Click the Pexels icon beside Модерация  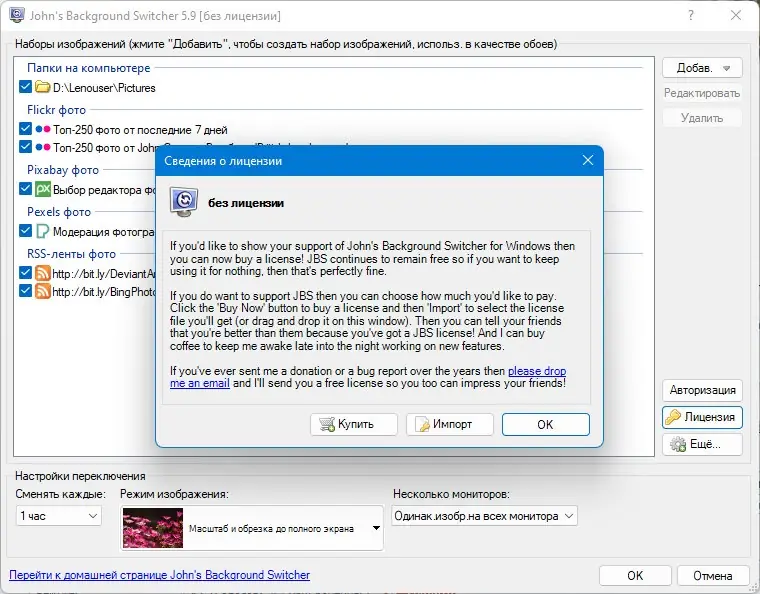pyautogui.click(x=43, y=231)
